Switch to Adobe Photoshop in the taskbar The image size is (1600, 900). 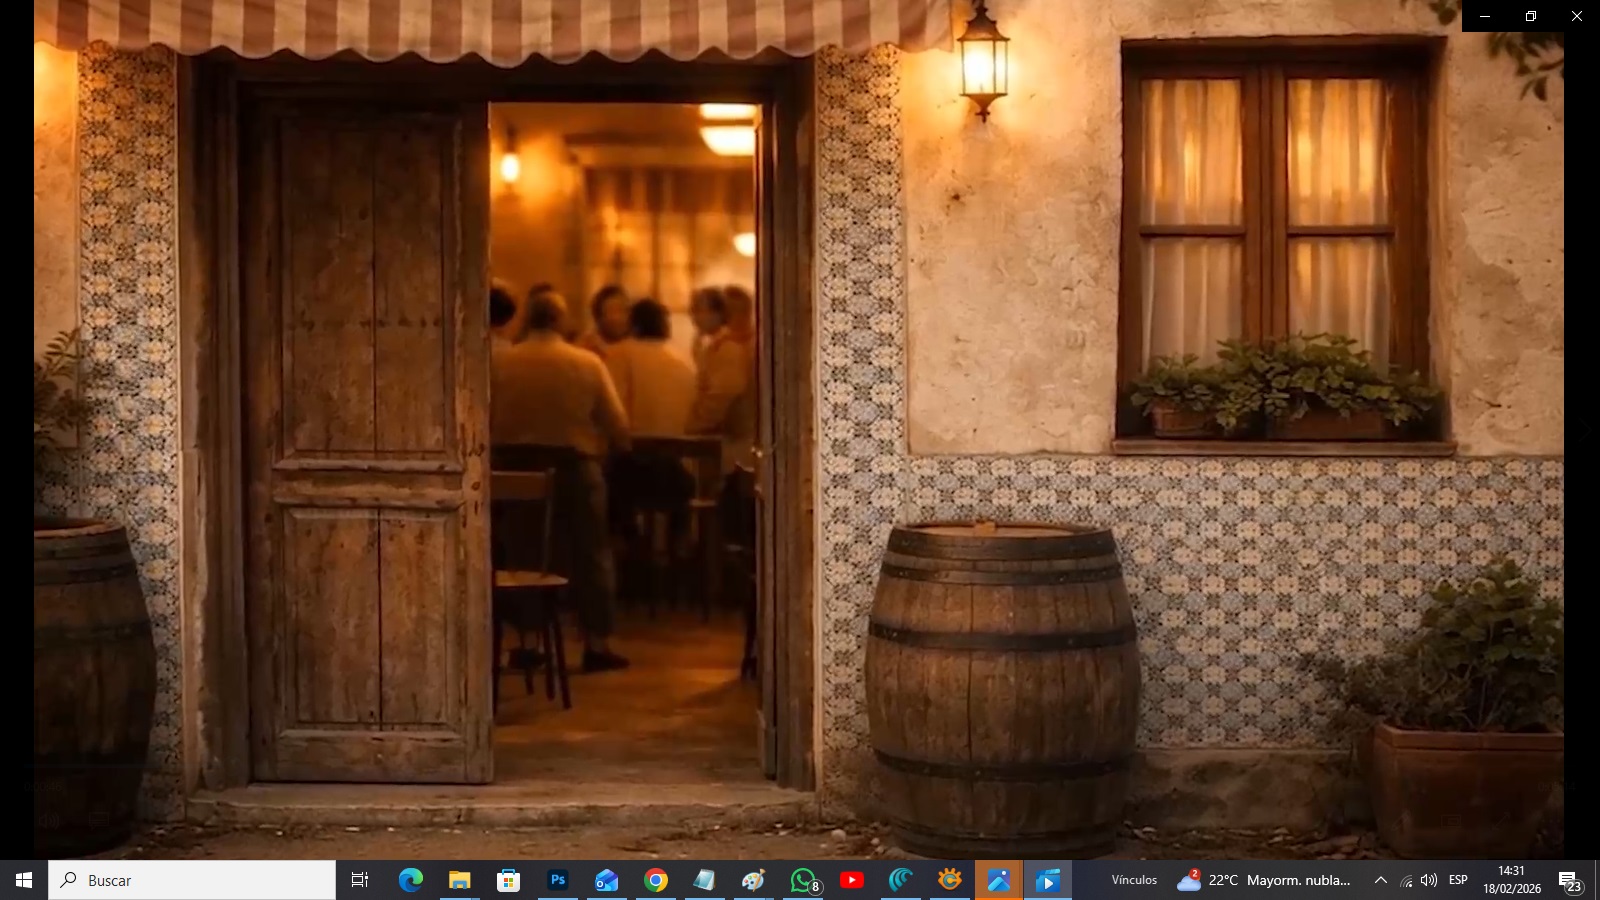558,880
